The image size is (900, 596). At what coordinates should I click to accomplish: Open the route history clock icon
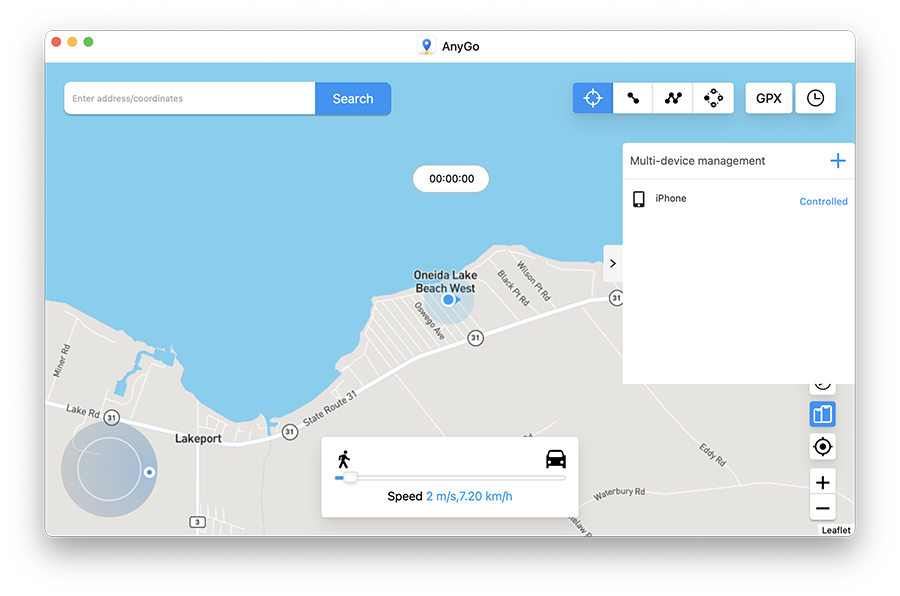pos(815,97)
